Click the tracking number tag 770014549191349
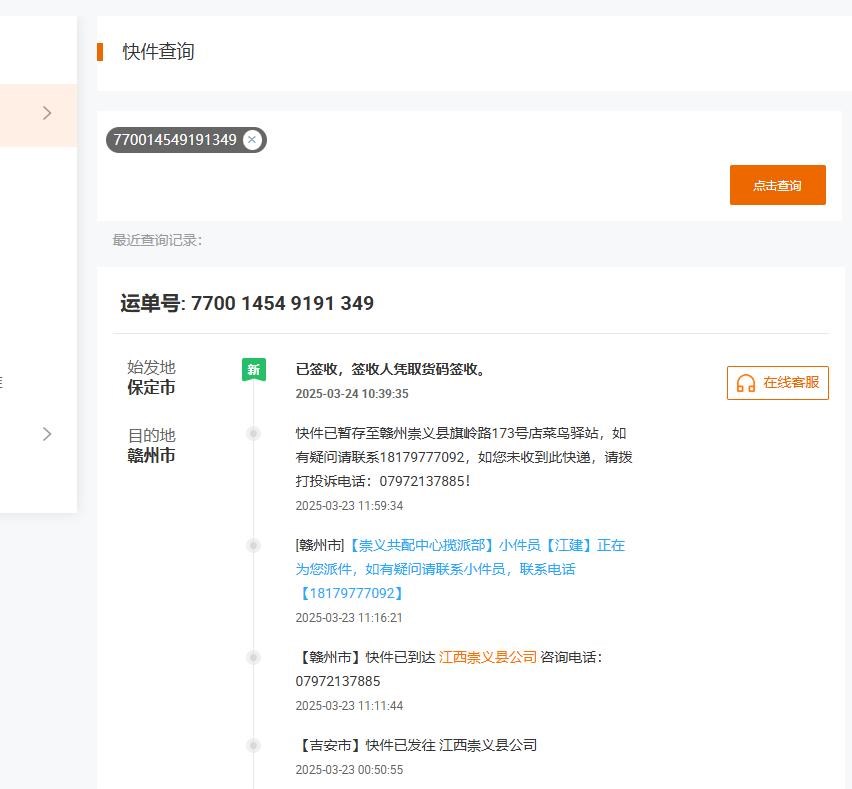This screenshot has height=789, width=852. coord(175,140)
